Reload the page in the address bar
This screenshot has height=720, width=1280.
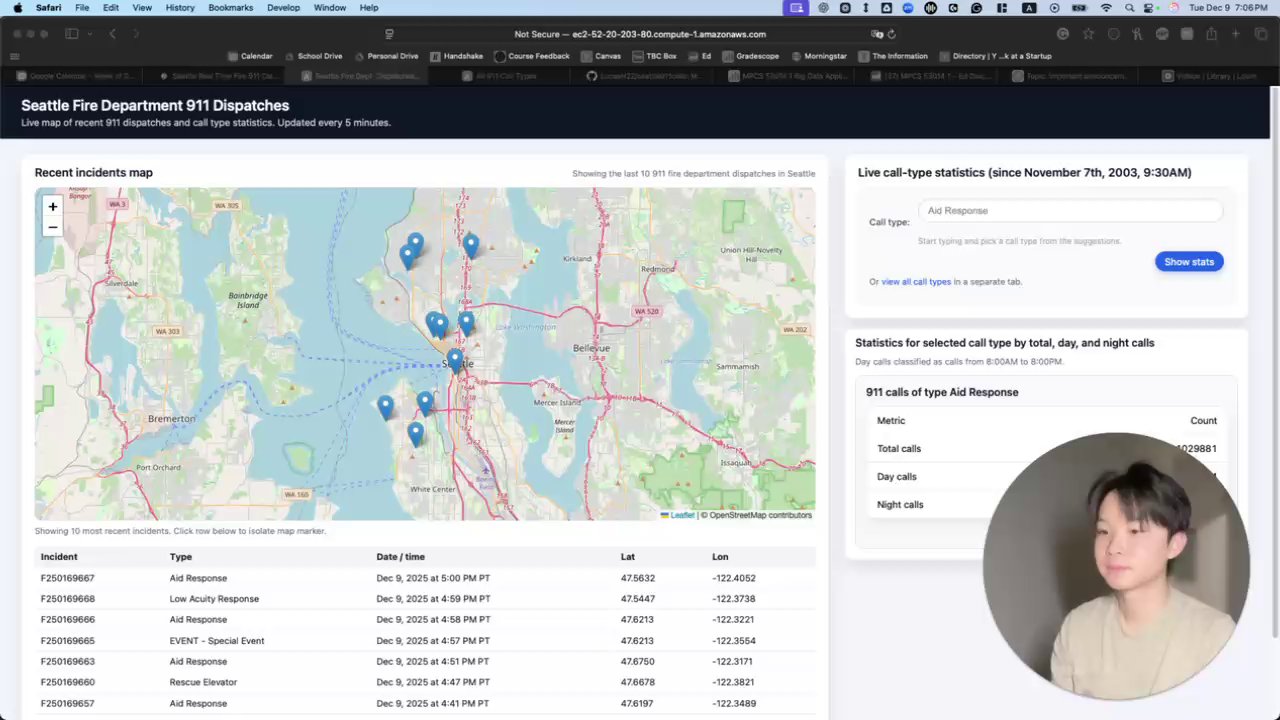click(891, 34)
